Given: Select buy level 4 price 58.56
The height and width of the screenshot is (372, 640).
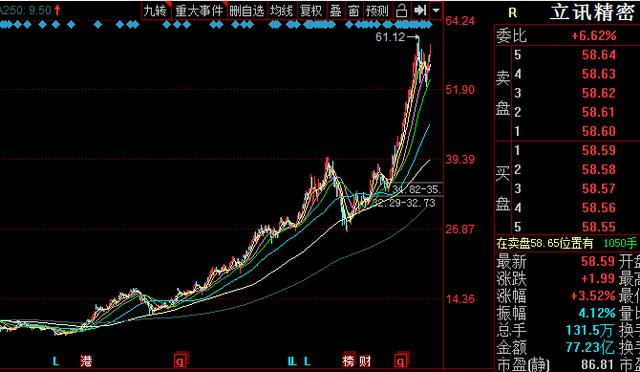Looking at the screenshot, I should pyautogui.click(x=599, y=207).
